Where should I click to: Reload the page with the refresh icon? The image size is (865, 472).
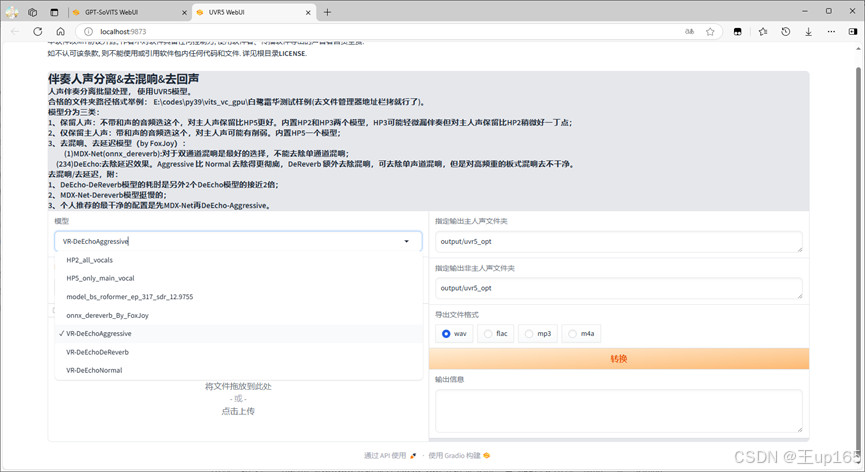click(x=38, y=31)
